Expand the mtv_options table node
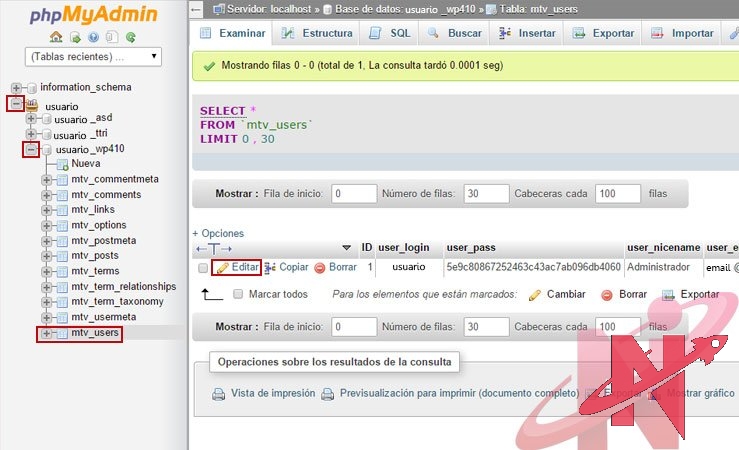The image size is (739, 450). 46,226
